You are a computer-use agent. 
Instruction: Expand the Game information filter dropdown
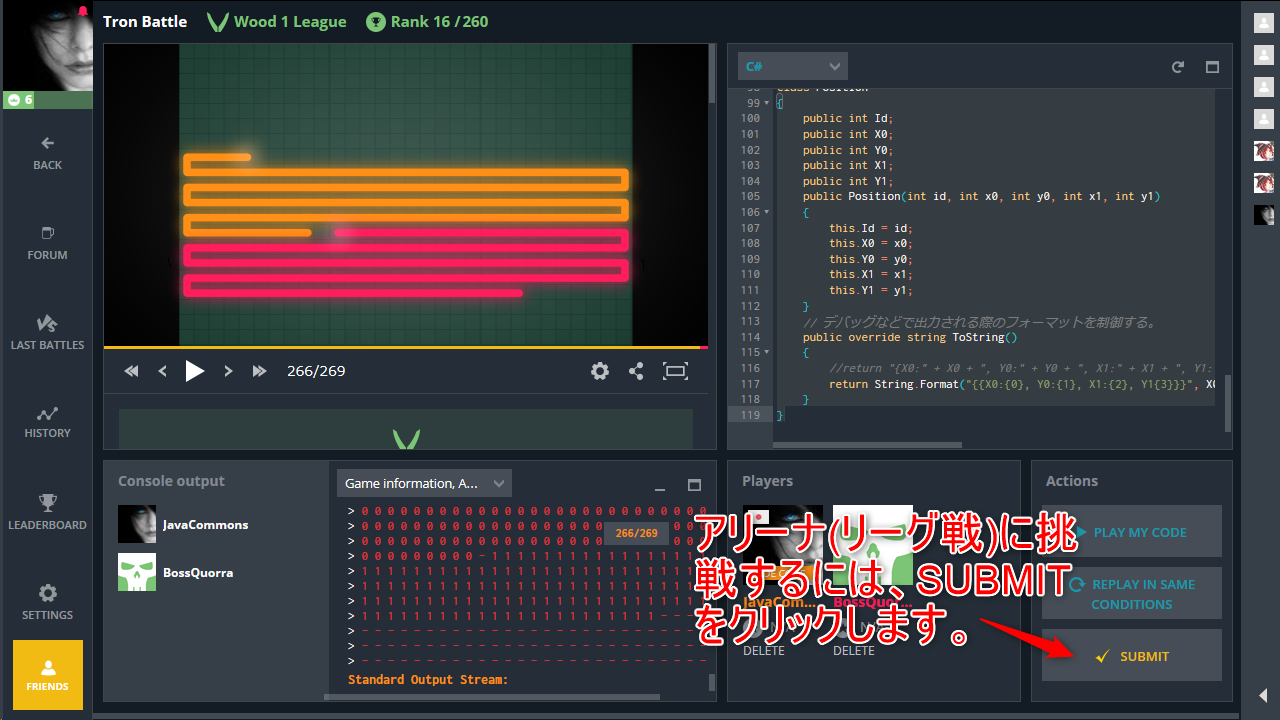424,484
